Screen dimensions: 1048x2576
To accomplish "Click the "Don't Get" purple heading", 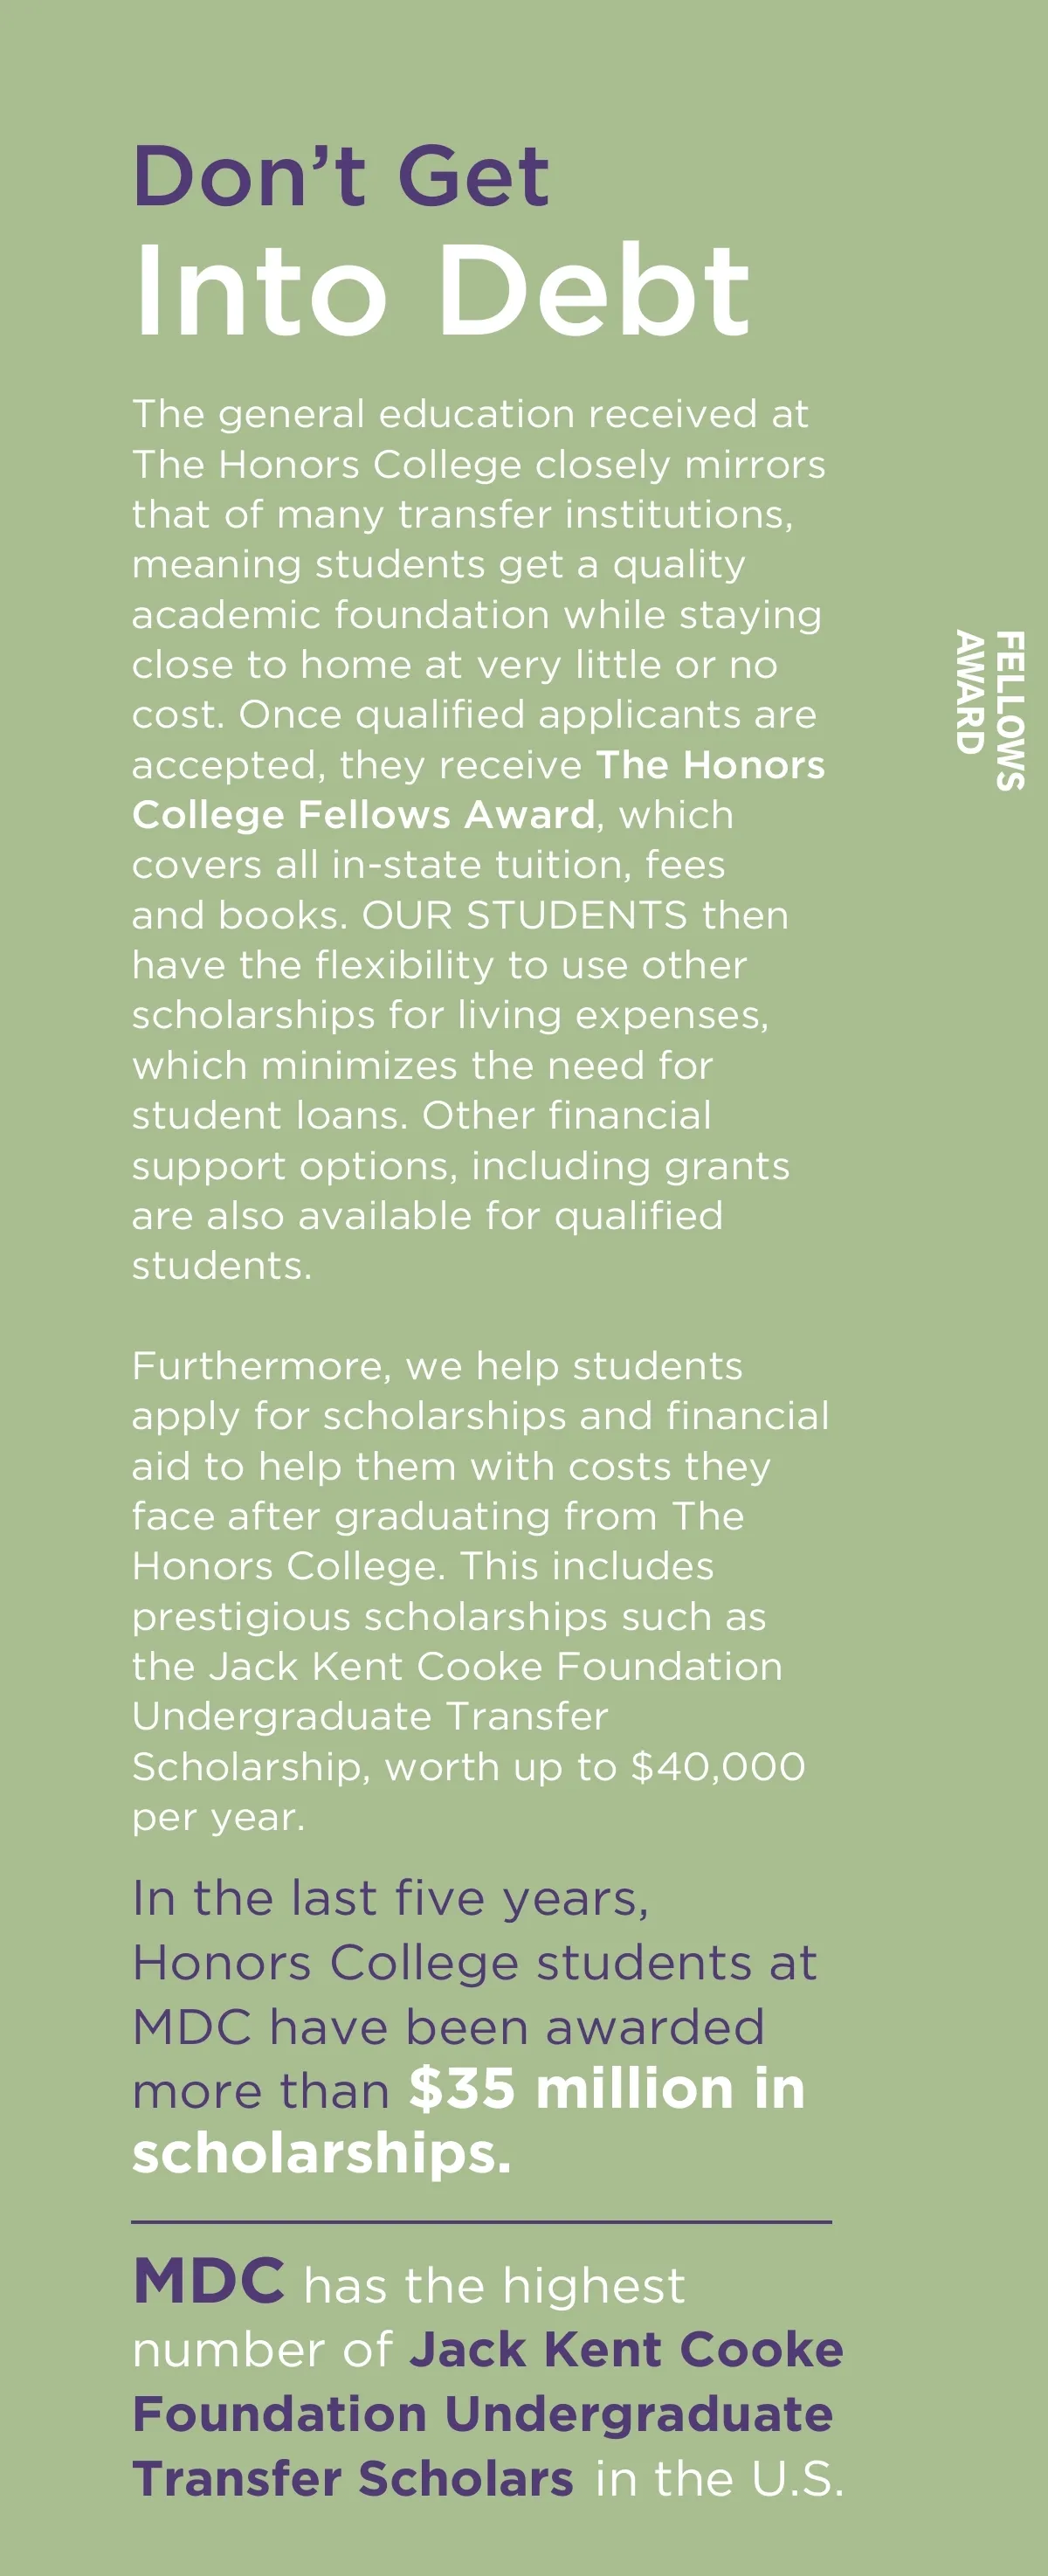I will coord(340,176).
